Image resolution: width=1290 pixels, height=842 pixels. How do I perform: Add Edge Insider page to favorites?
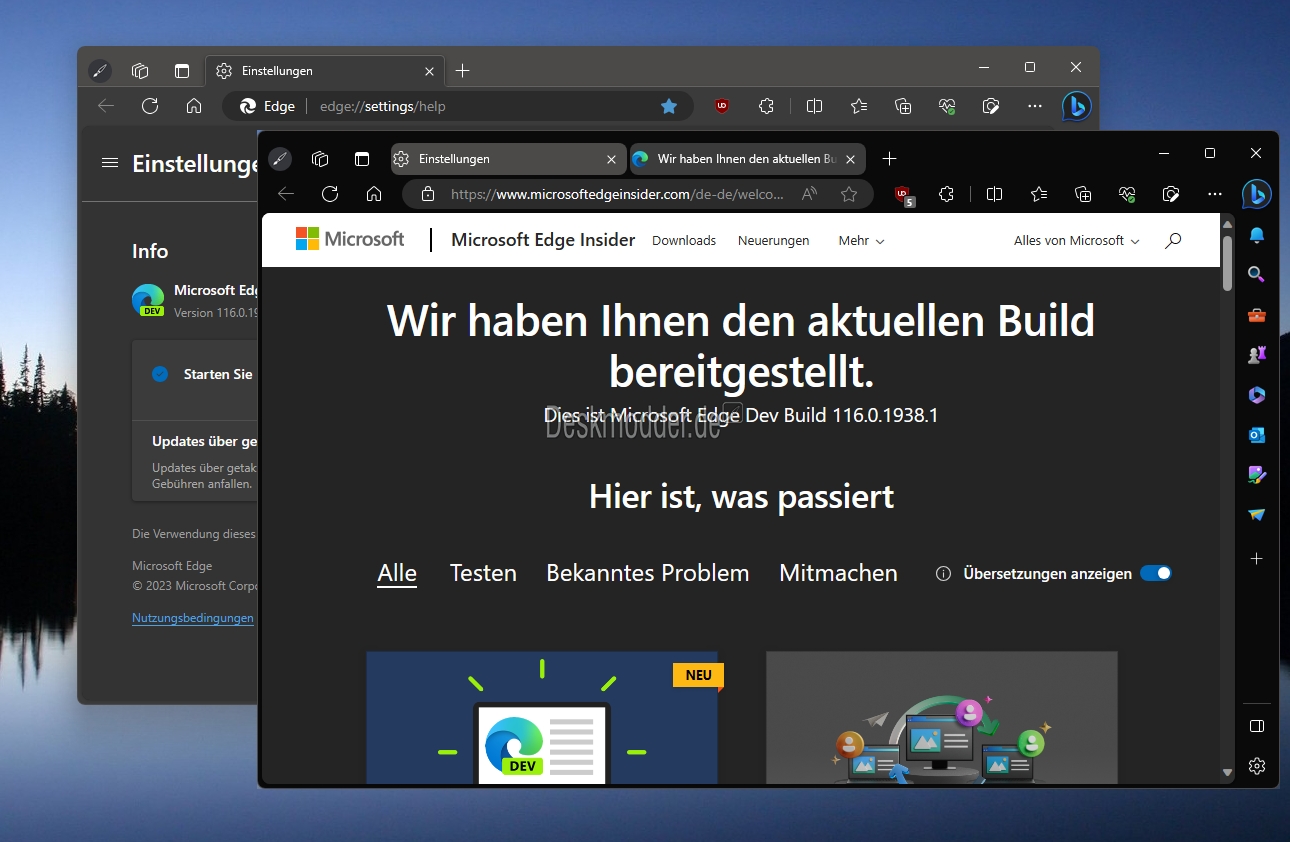849,194
